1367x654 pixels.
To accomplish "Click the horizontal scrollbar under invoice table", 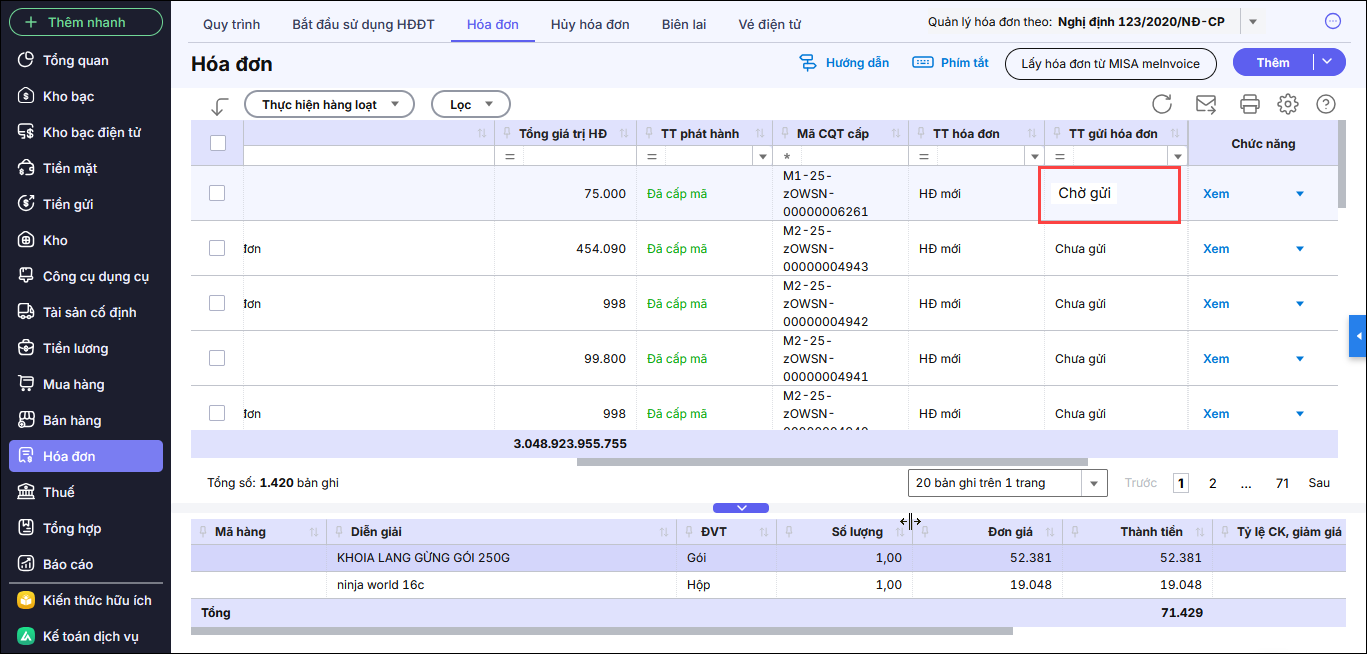I will (831, 462).
